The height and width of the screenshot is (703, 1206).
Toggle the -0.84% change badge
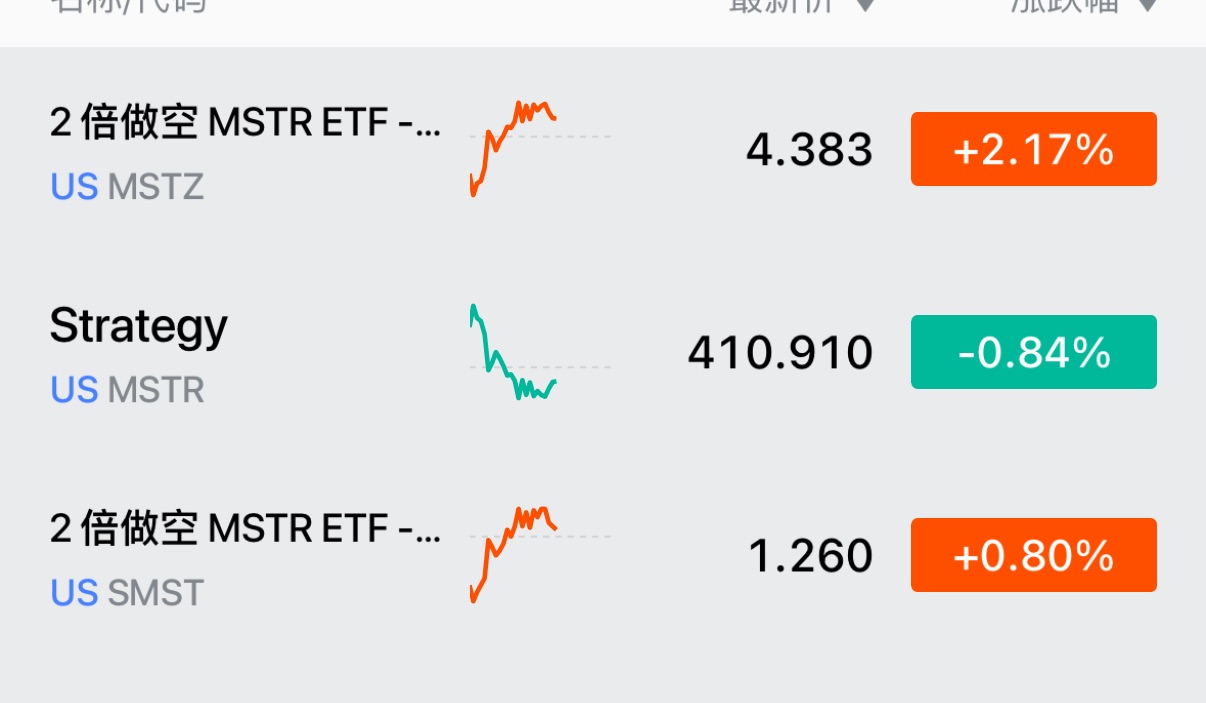click(x=1033, y=352)
